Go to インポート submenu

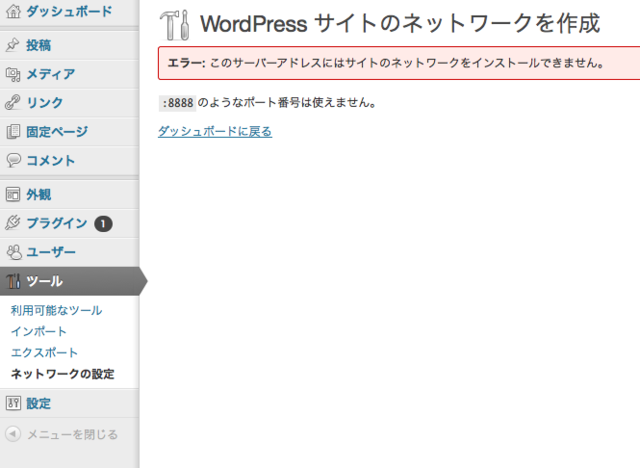pyautogui.click(x=39, y=331)
